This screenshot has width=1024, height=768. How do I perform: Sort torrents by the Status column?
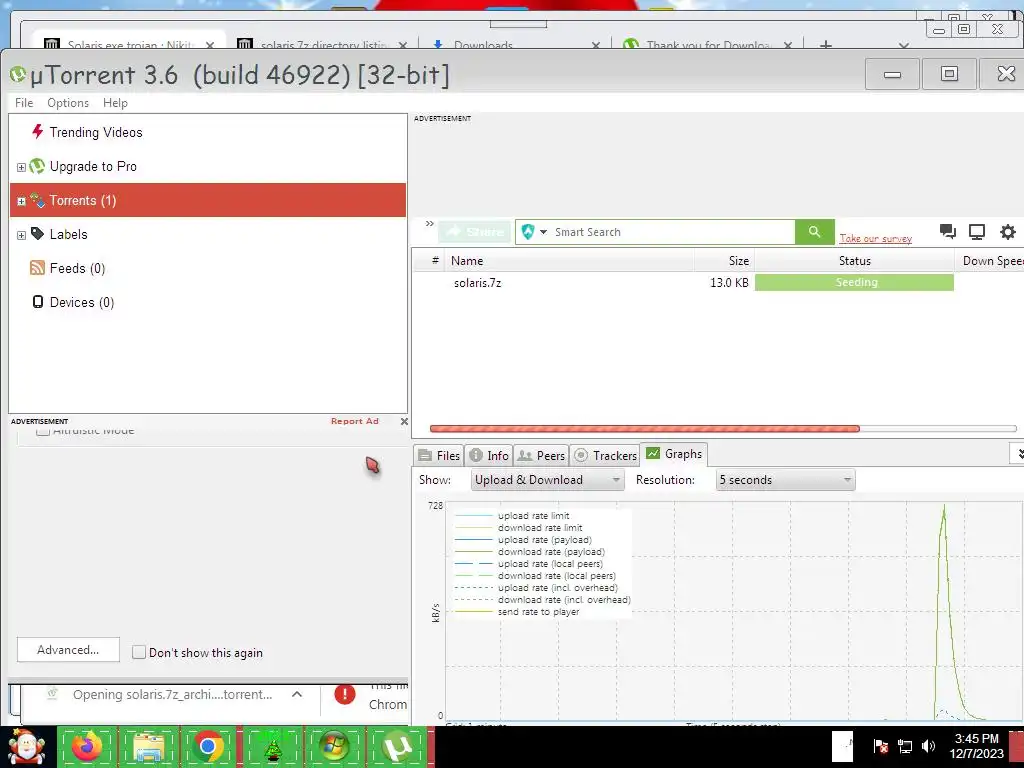(x=854, y=261)
